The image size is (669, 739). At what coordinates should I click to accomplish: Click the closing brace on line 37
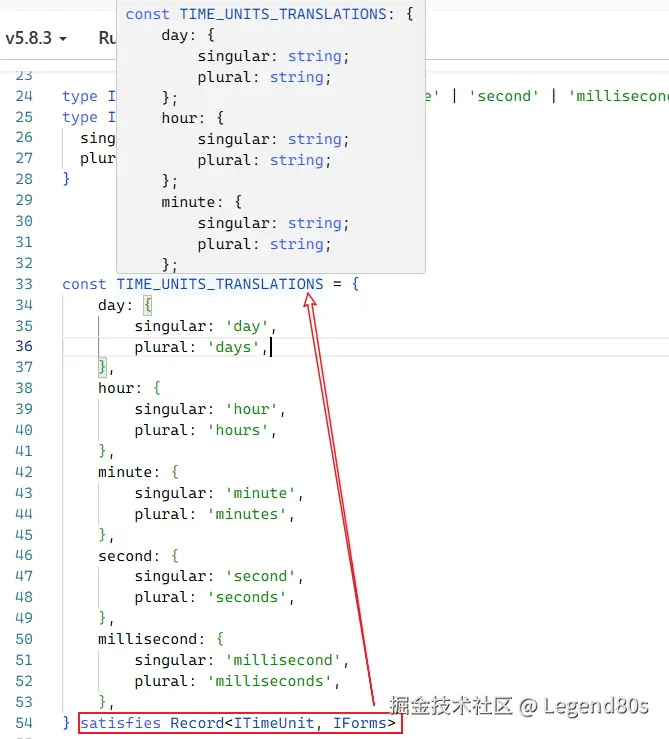click(102, 367)
